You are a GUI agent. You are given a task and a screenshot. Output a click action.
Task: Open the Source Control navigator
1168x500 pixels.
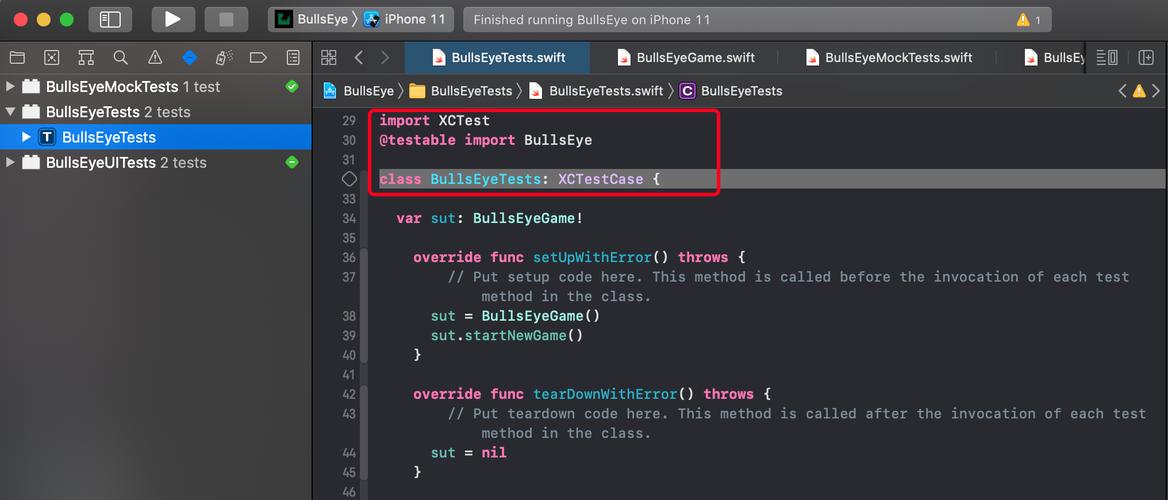coord(51,57)
